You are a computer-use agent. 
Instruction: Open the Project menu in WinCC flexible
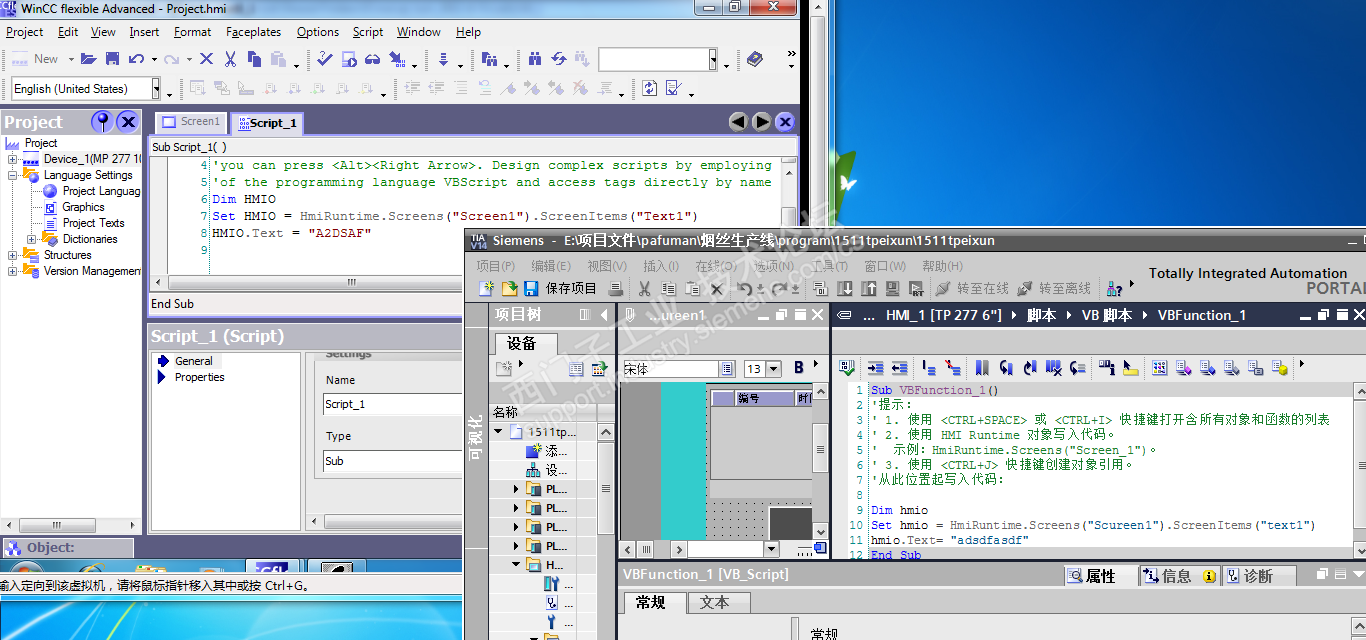pyautogui.click(x=25, y=32)
